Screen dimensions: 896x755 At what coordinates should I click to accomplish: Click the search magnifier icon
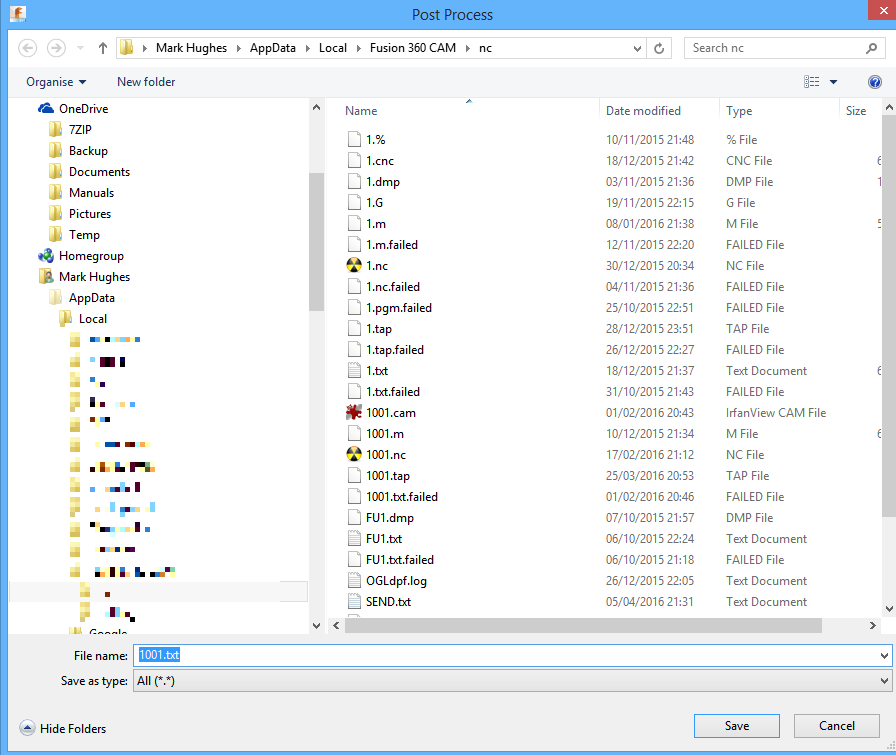click(872, 47)
